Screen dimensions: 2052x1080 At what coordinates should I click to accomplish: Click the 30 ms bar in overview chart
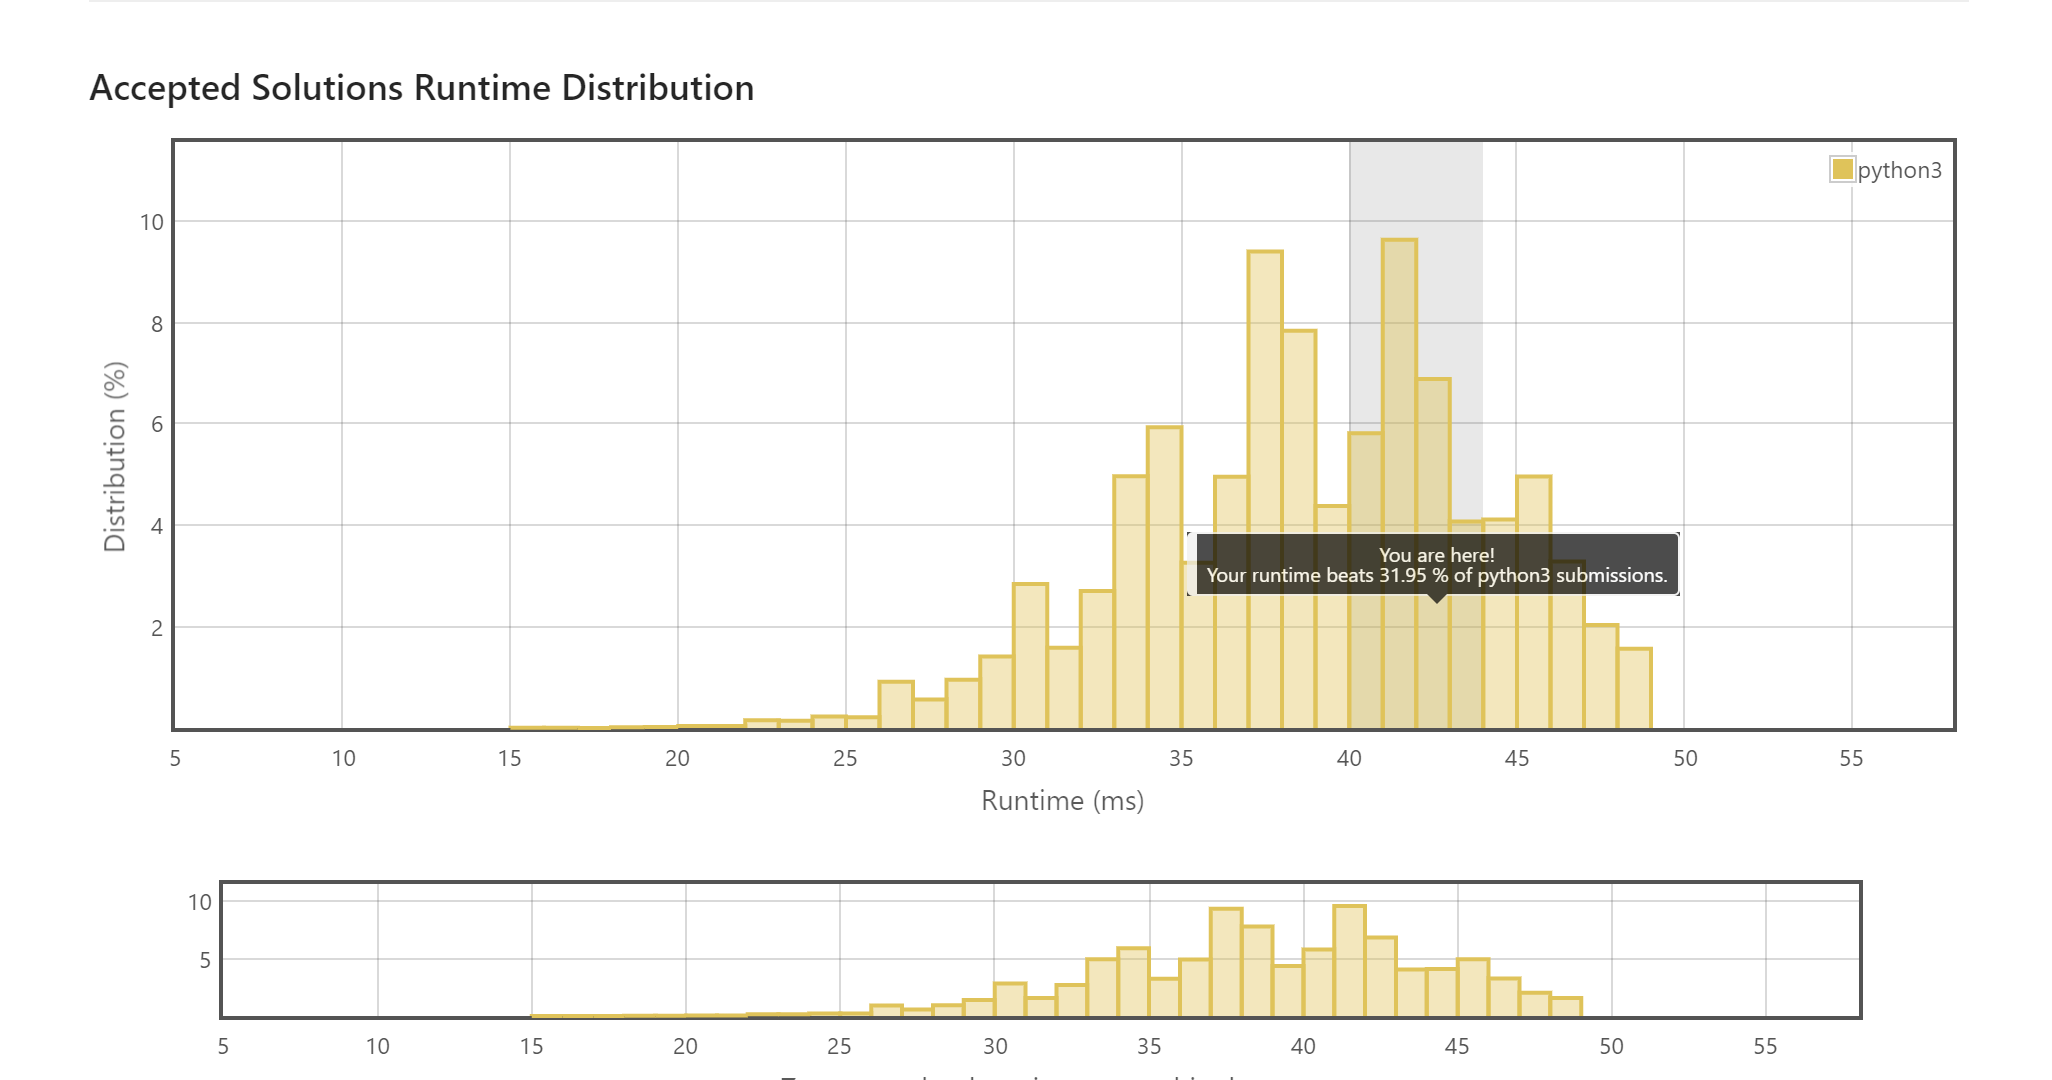(x=1010, y=1000)
